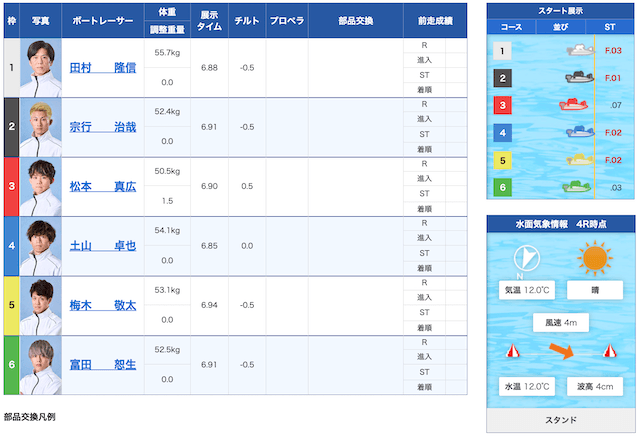Image resolution: width=640 pixels, height=436 pixels.
Task: Open racer 田村 隆信 profile link
Action: 103,68
